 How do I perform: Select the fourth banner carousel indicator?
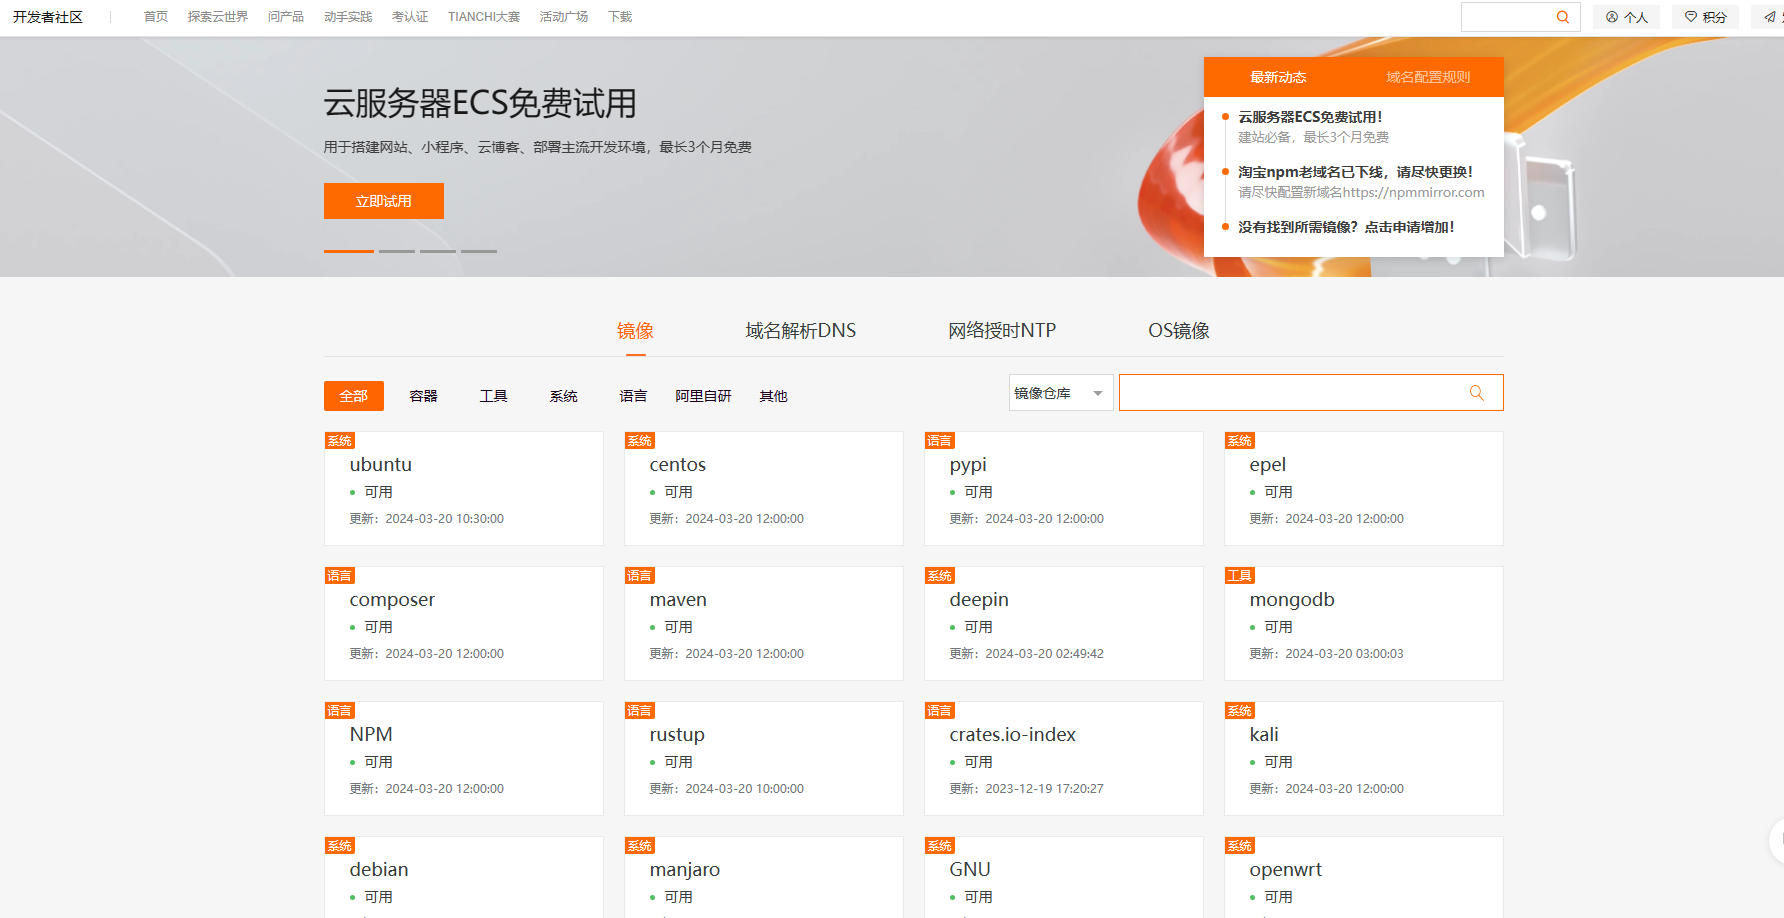point(479,251)
